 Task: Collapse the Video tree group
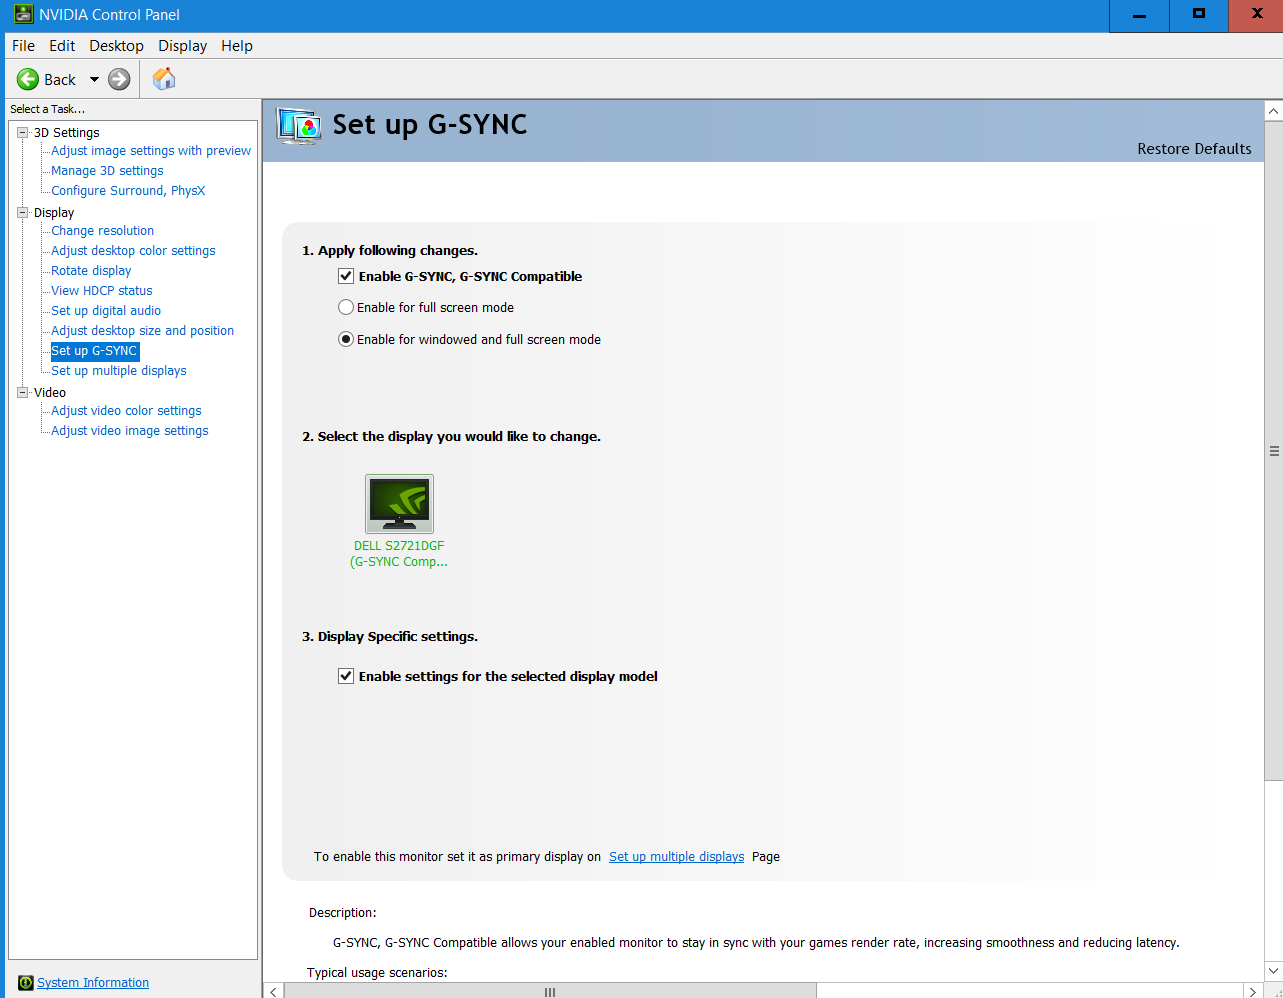[x=23, y=392]
